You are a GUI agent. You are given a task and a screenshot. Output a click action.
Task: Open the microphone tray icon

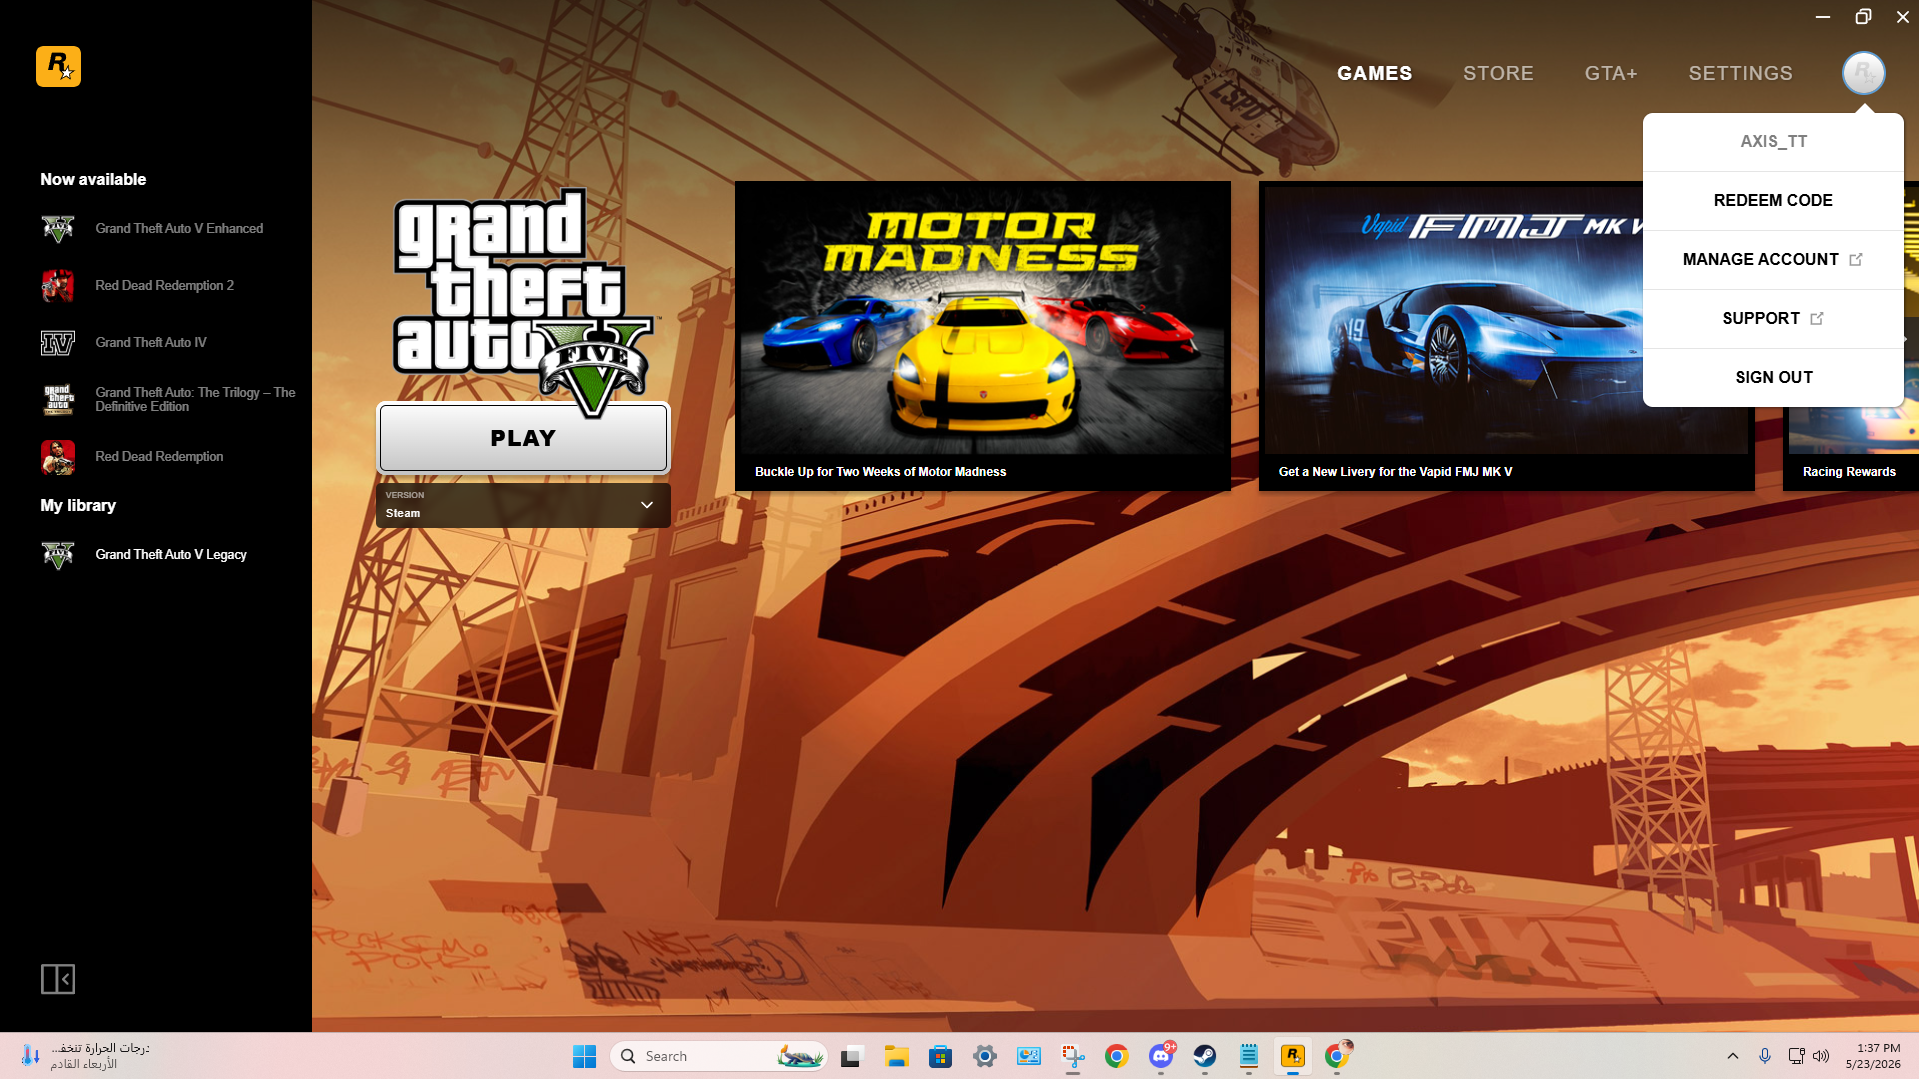click(1765, 1056)
